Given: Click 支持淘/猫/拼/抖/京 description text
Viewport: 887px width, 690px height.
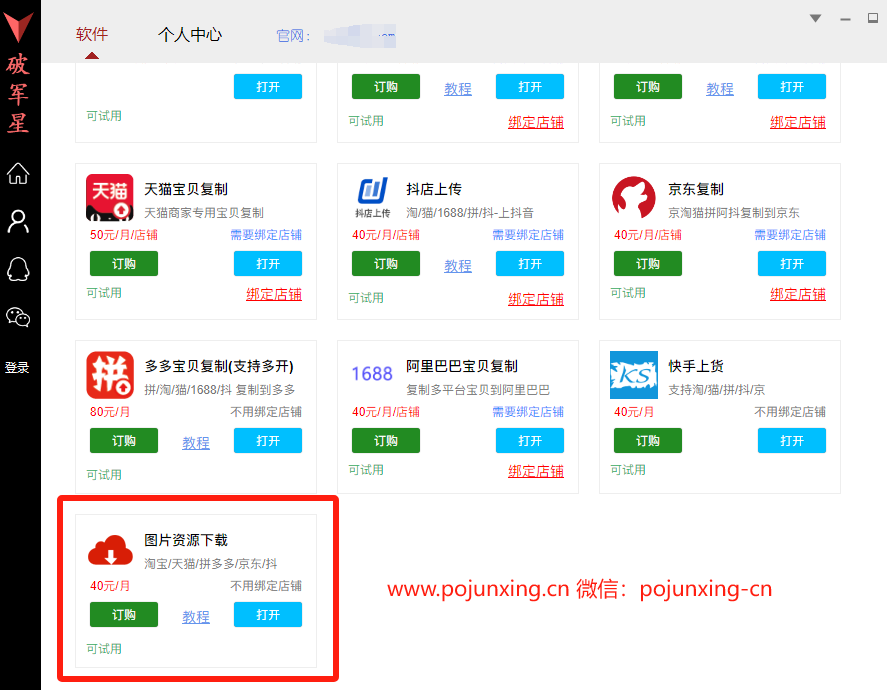Looking at the screenshot, I should [717, 390].
